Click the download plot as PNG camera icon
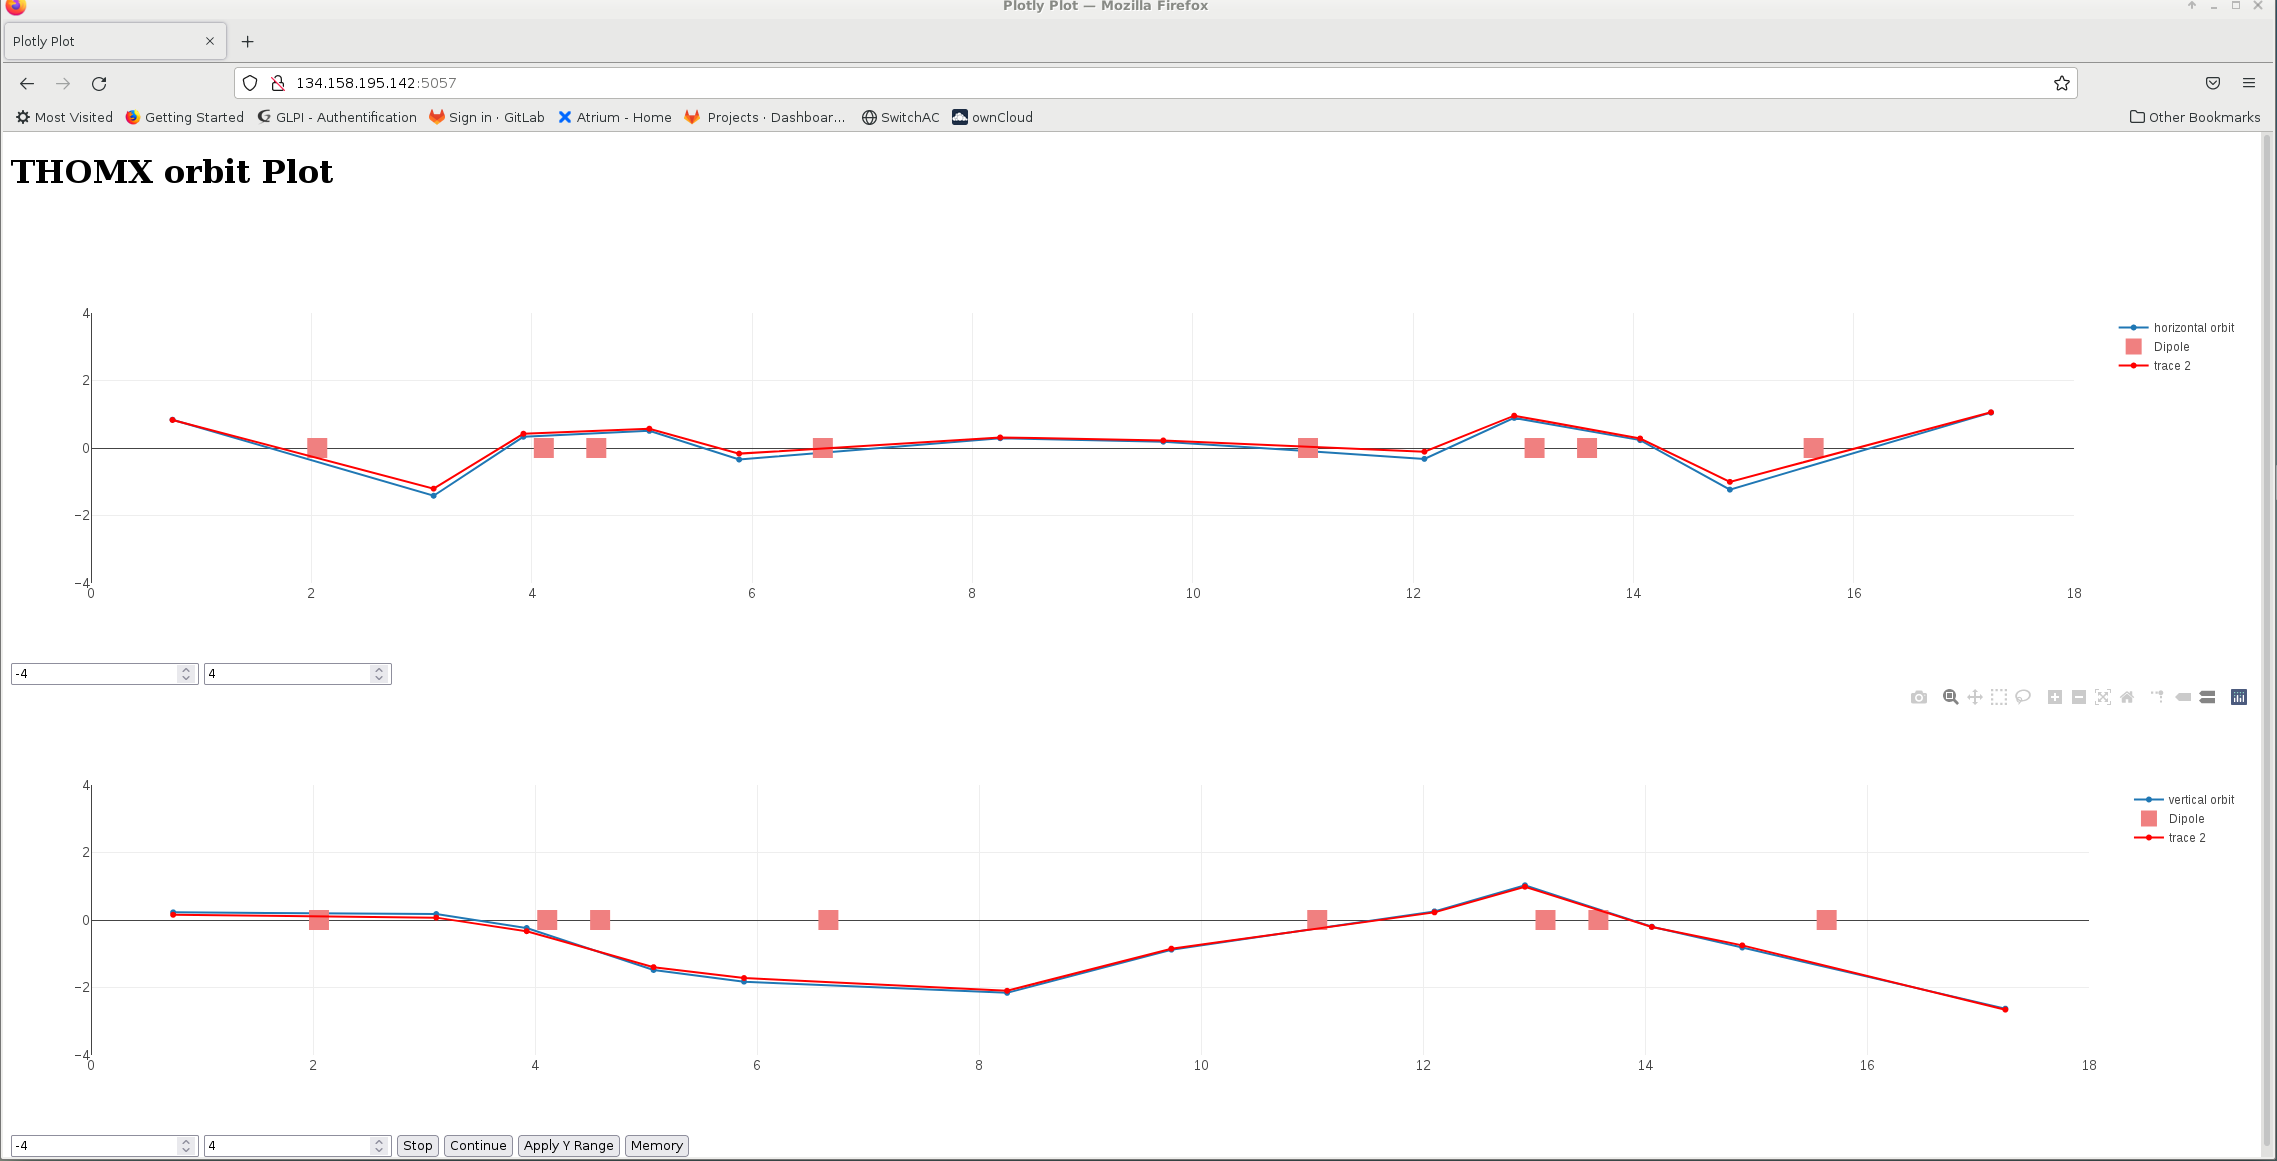This screenshot has width=2277, height=1161. tap(1918, 697)
